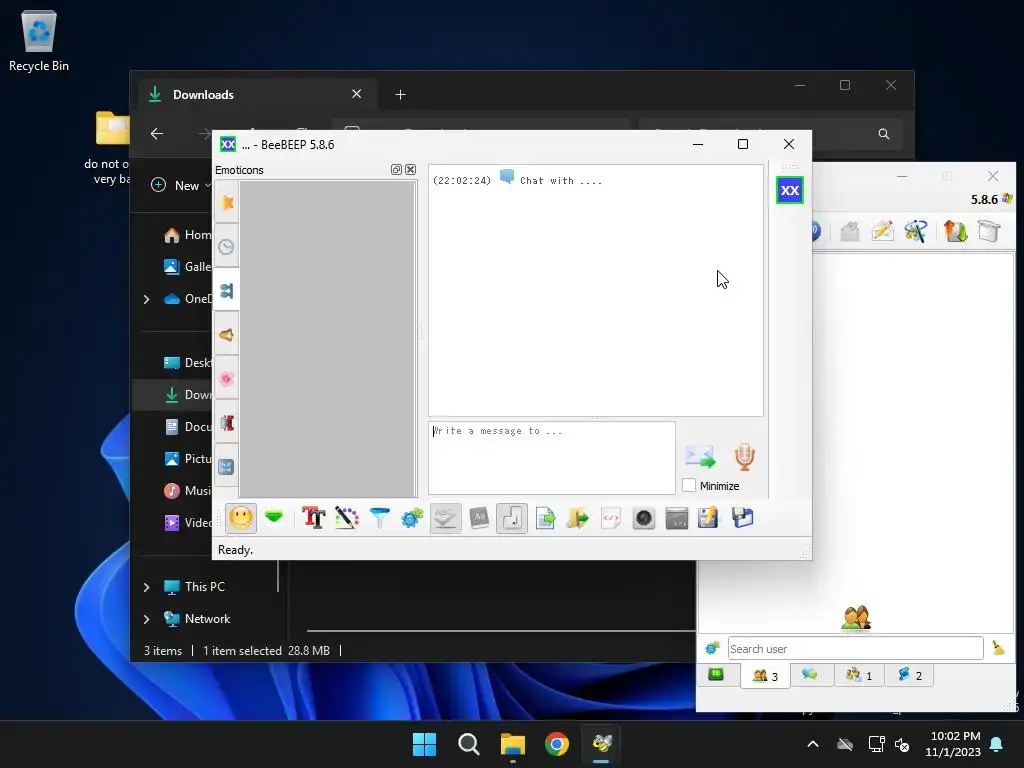Click the broom clear search icon
1024x768 pixels.
pos(998,648)
